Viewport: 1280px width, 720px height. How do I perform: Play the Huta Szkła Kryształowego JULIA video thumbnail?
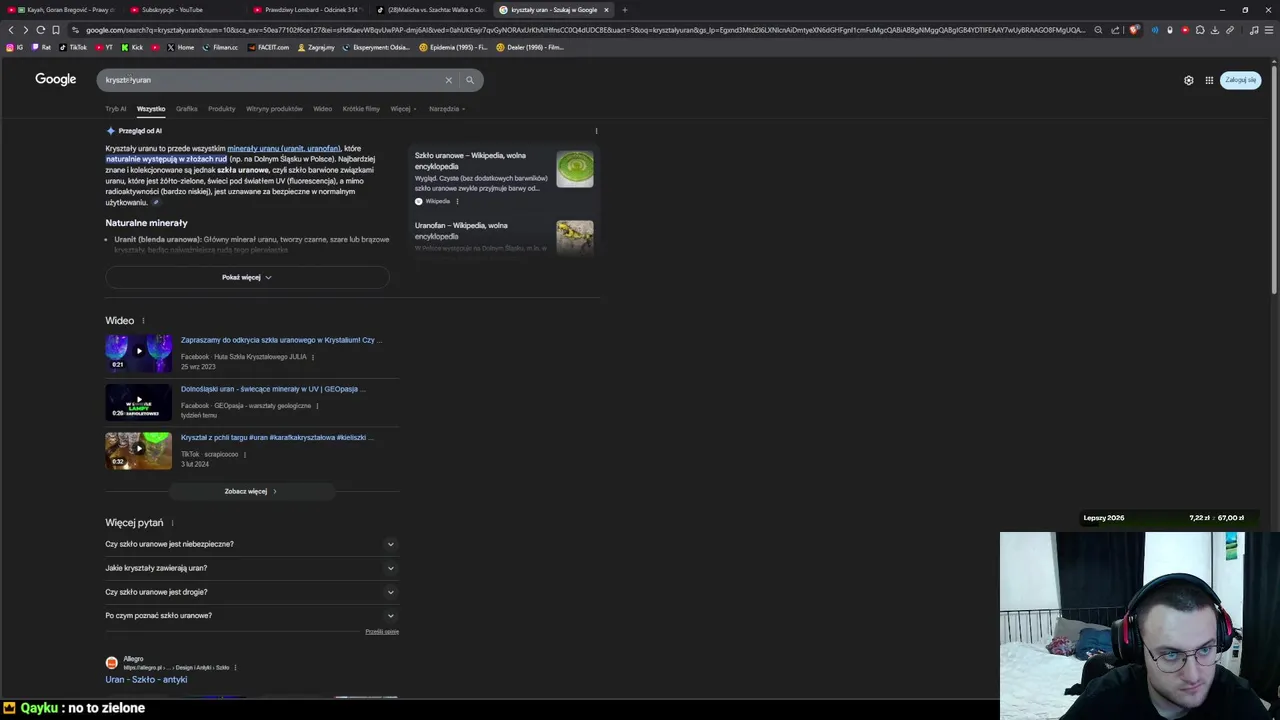click(x=138, y=352)
